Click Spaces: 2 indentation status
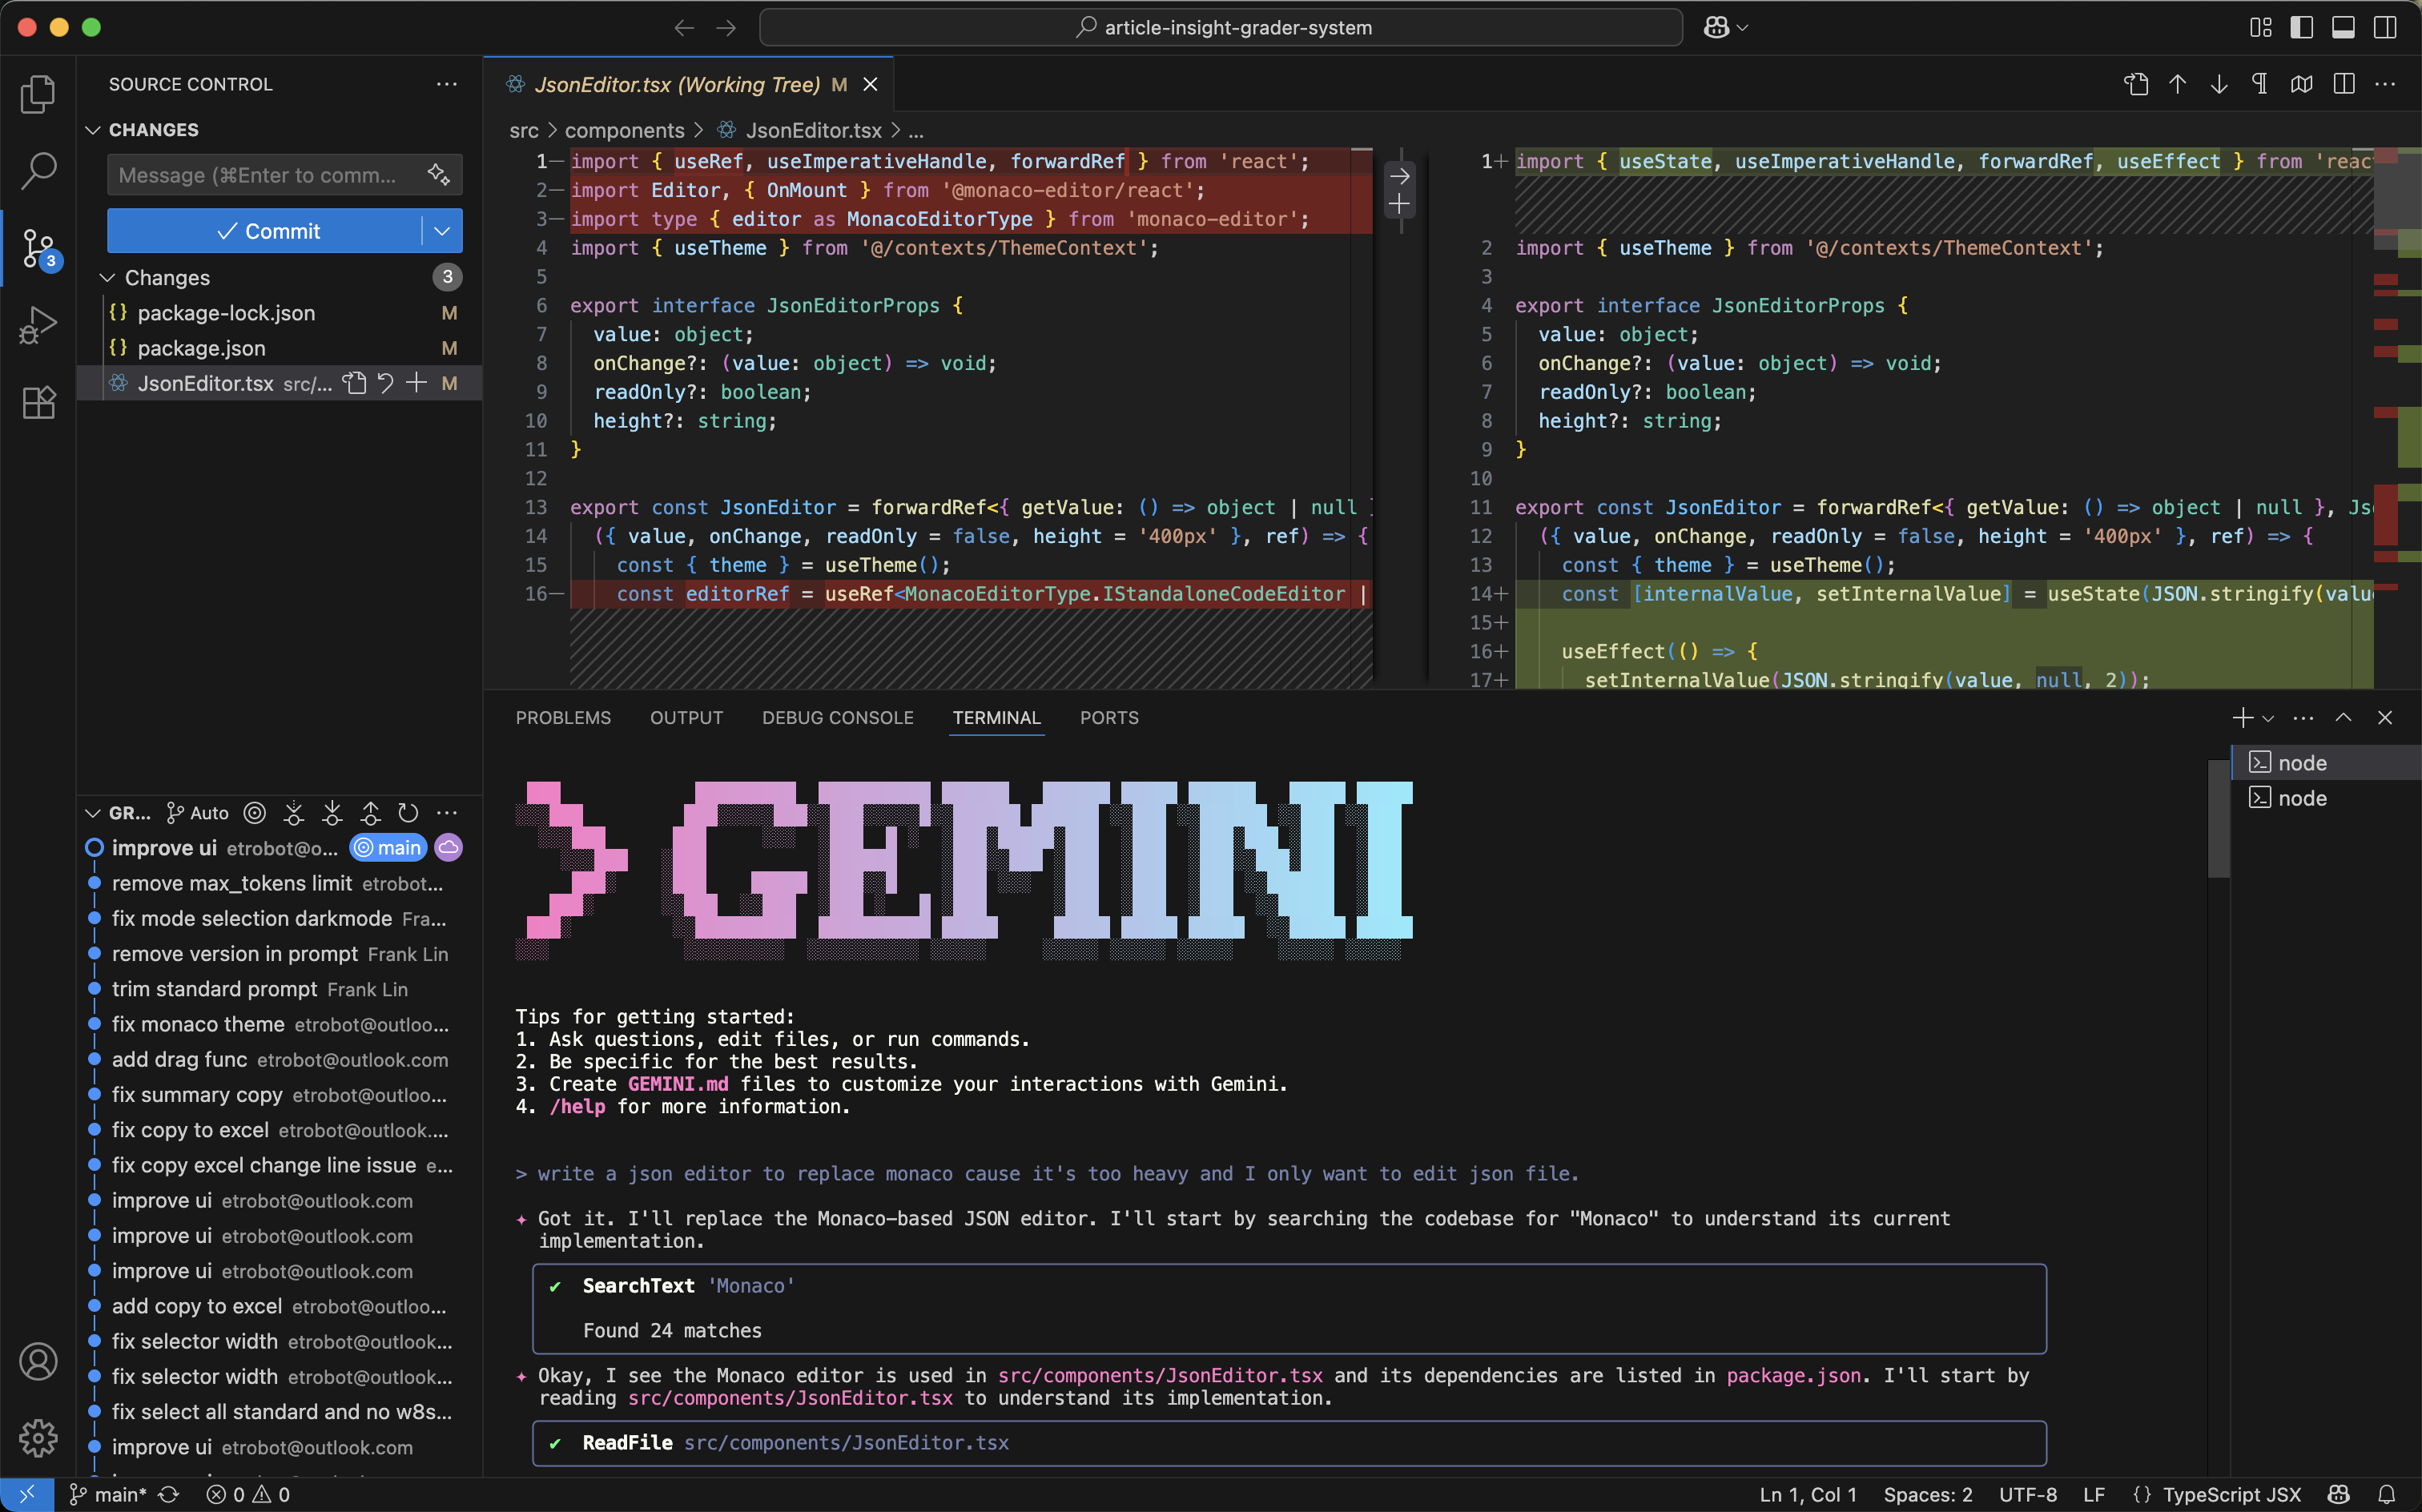The width and height of the screenshot is (2422, 1512). point(1927,1494)
